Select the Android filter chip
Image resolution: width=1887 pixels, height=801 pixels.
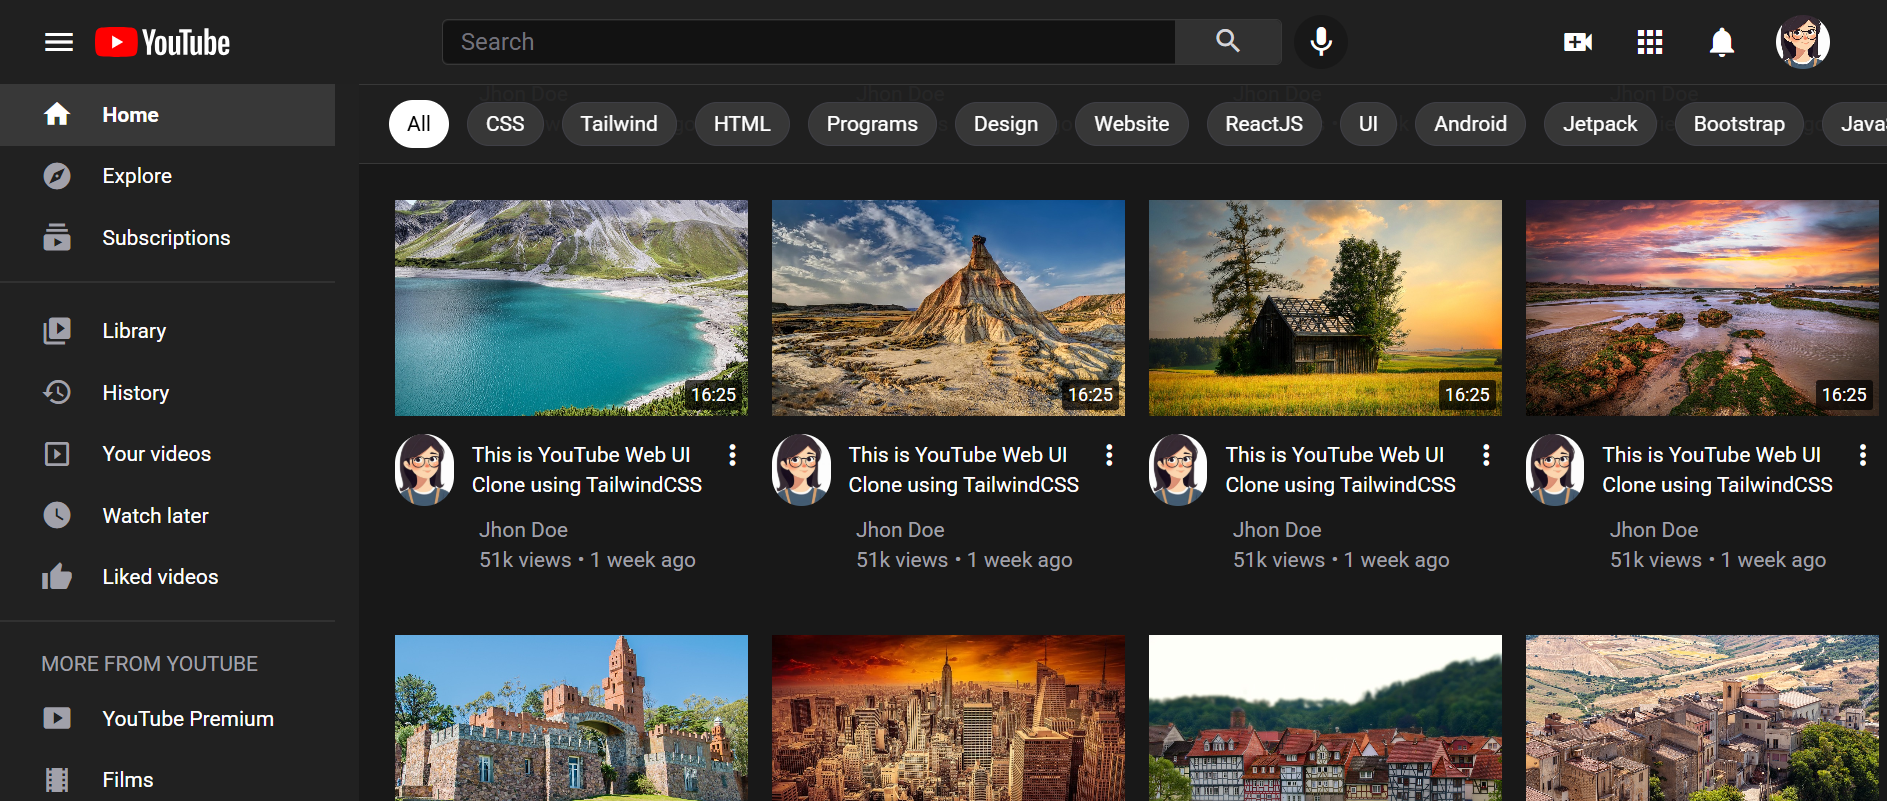pyautogui.click(x=1470, y=124)
